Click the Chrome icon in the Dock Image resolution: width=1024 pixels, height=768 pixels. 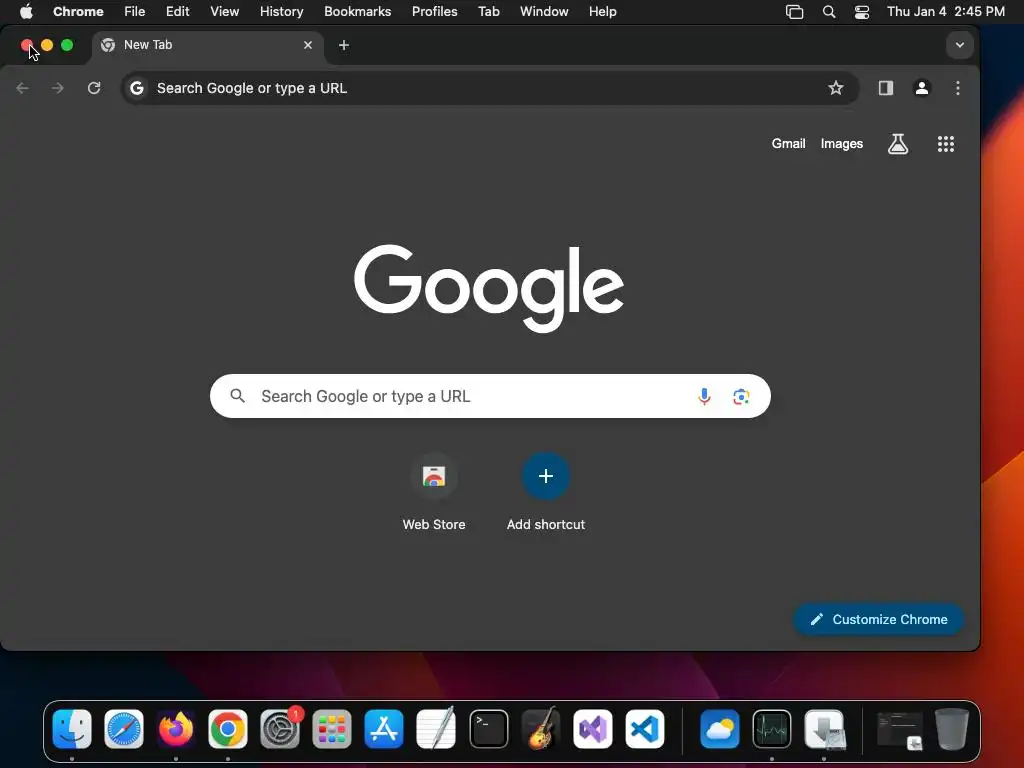(x=228, y=729)
